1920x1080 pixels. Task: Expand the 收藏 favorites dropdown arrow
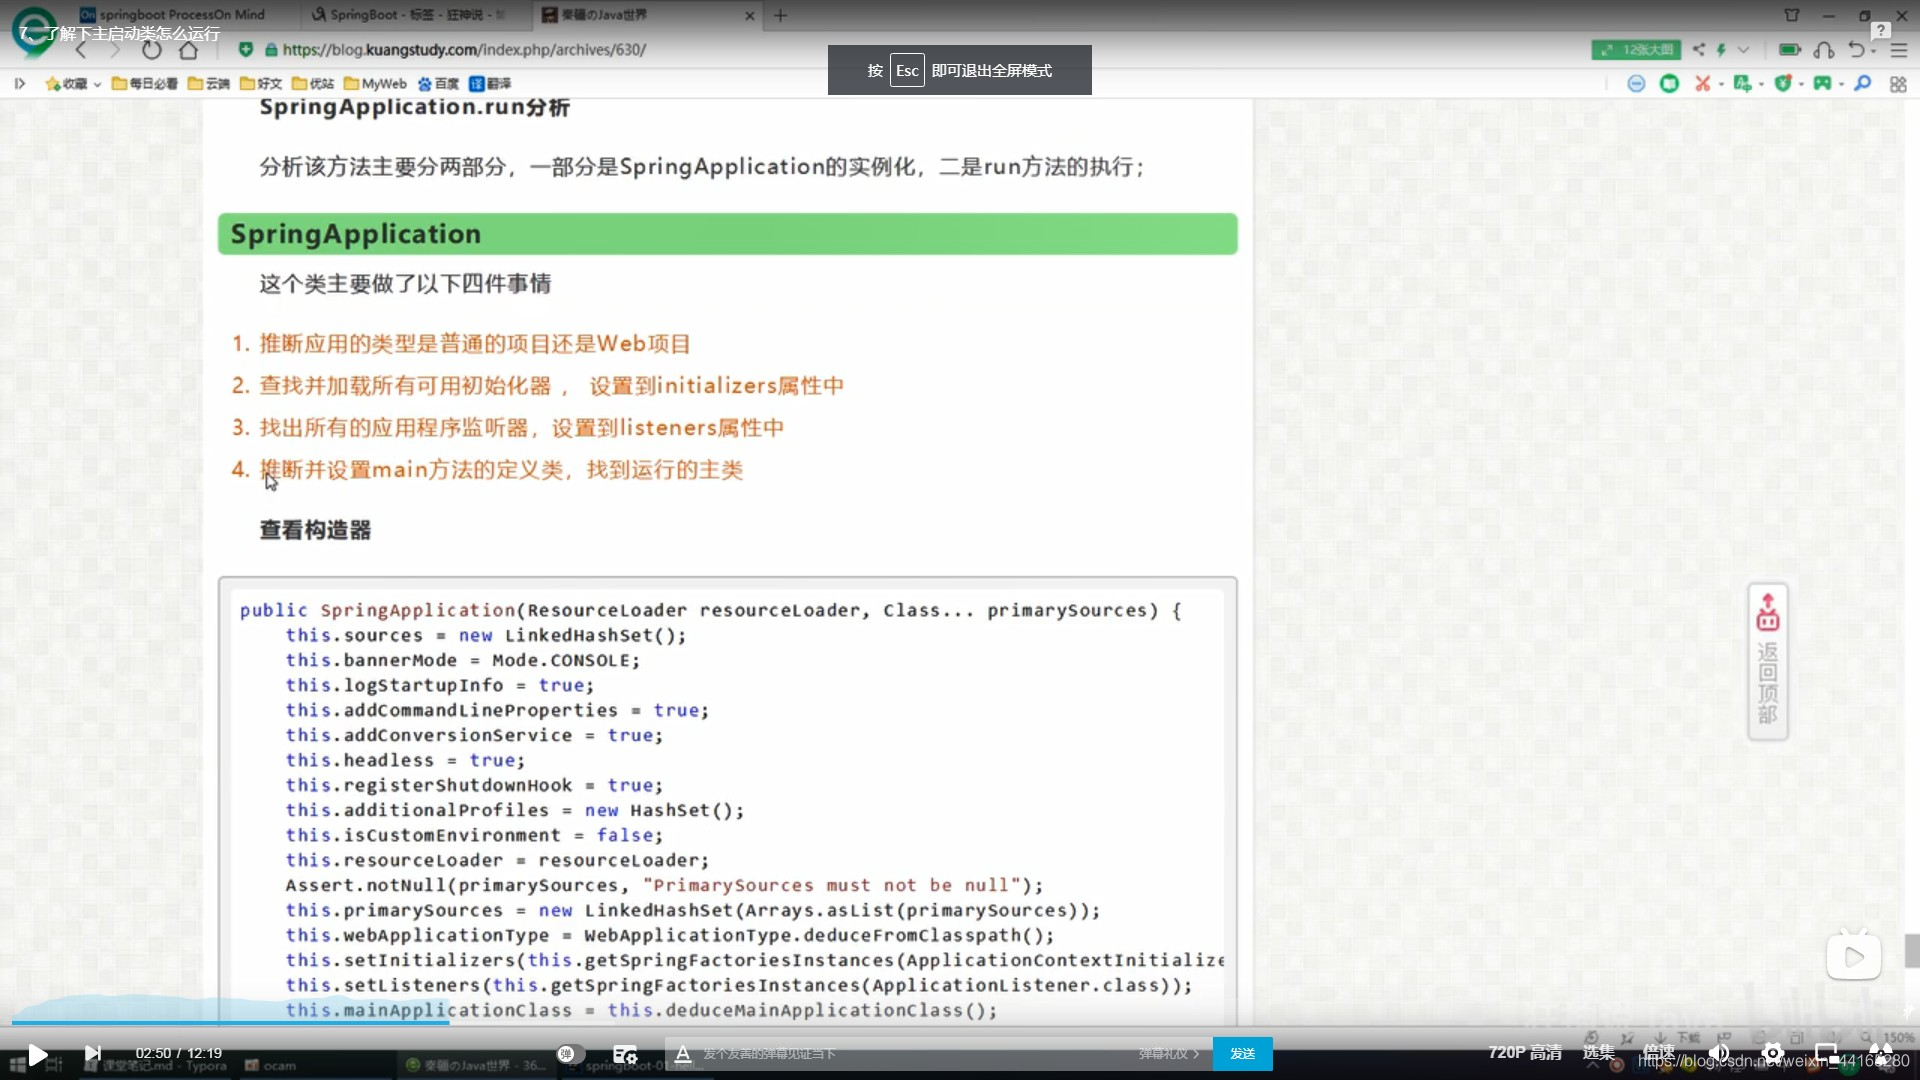[x=97, y=85]
